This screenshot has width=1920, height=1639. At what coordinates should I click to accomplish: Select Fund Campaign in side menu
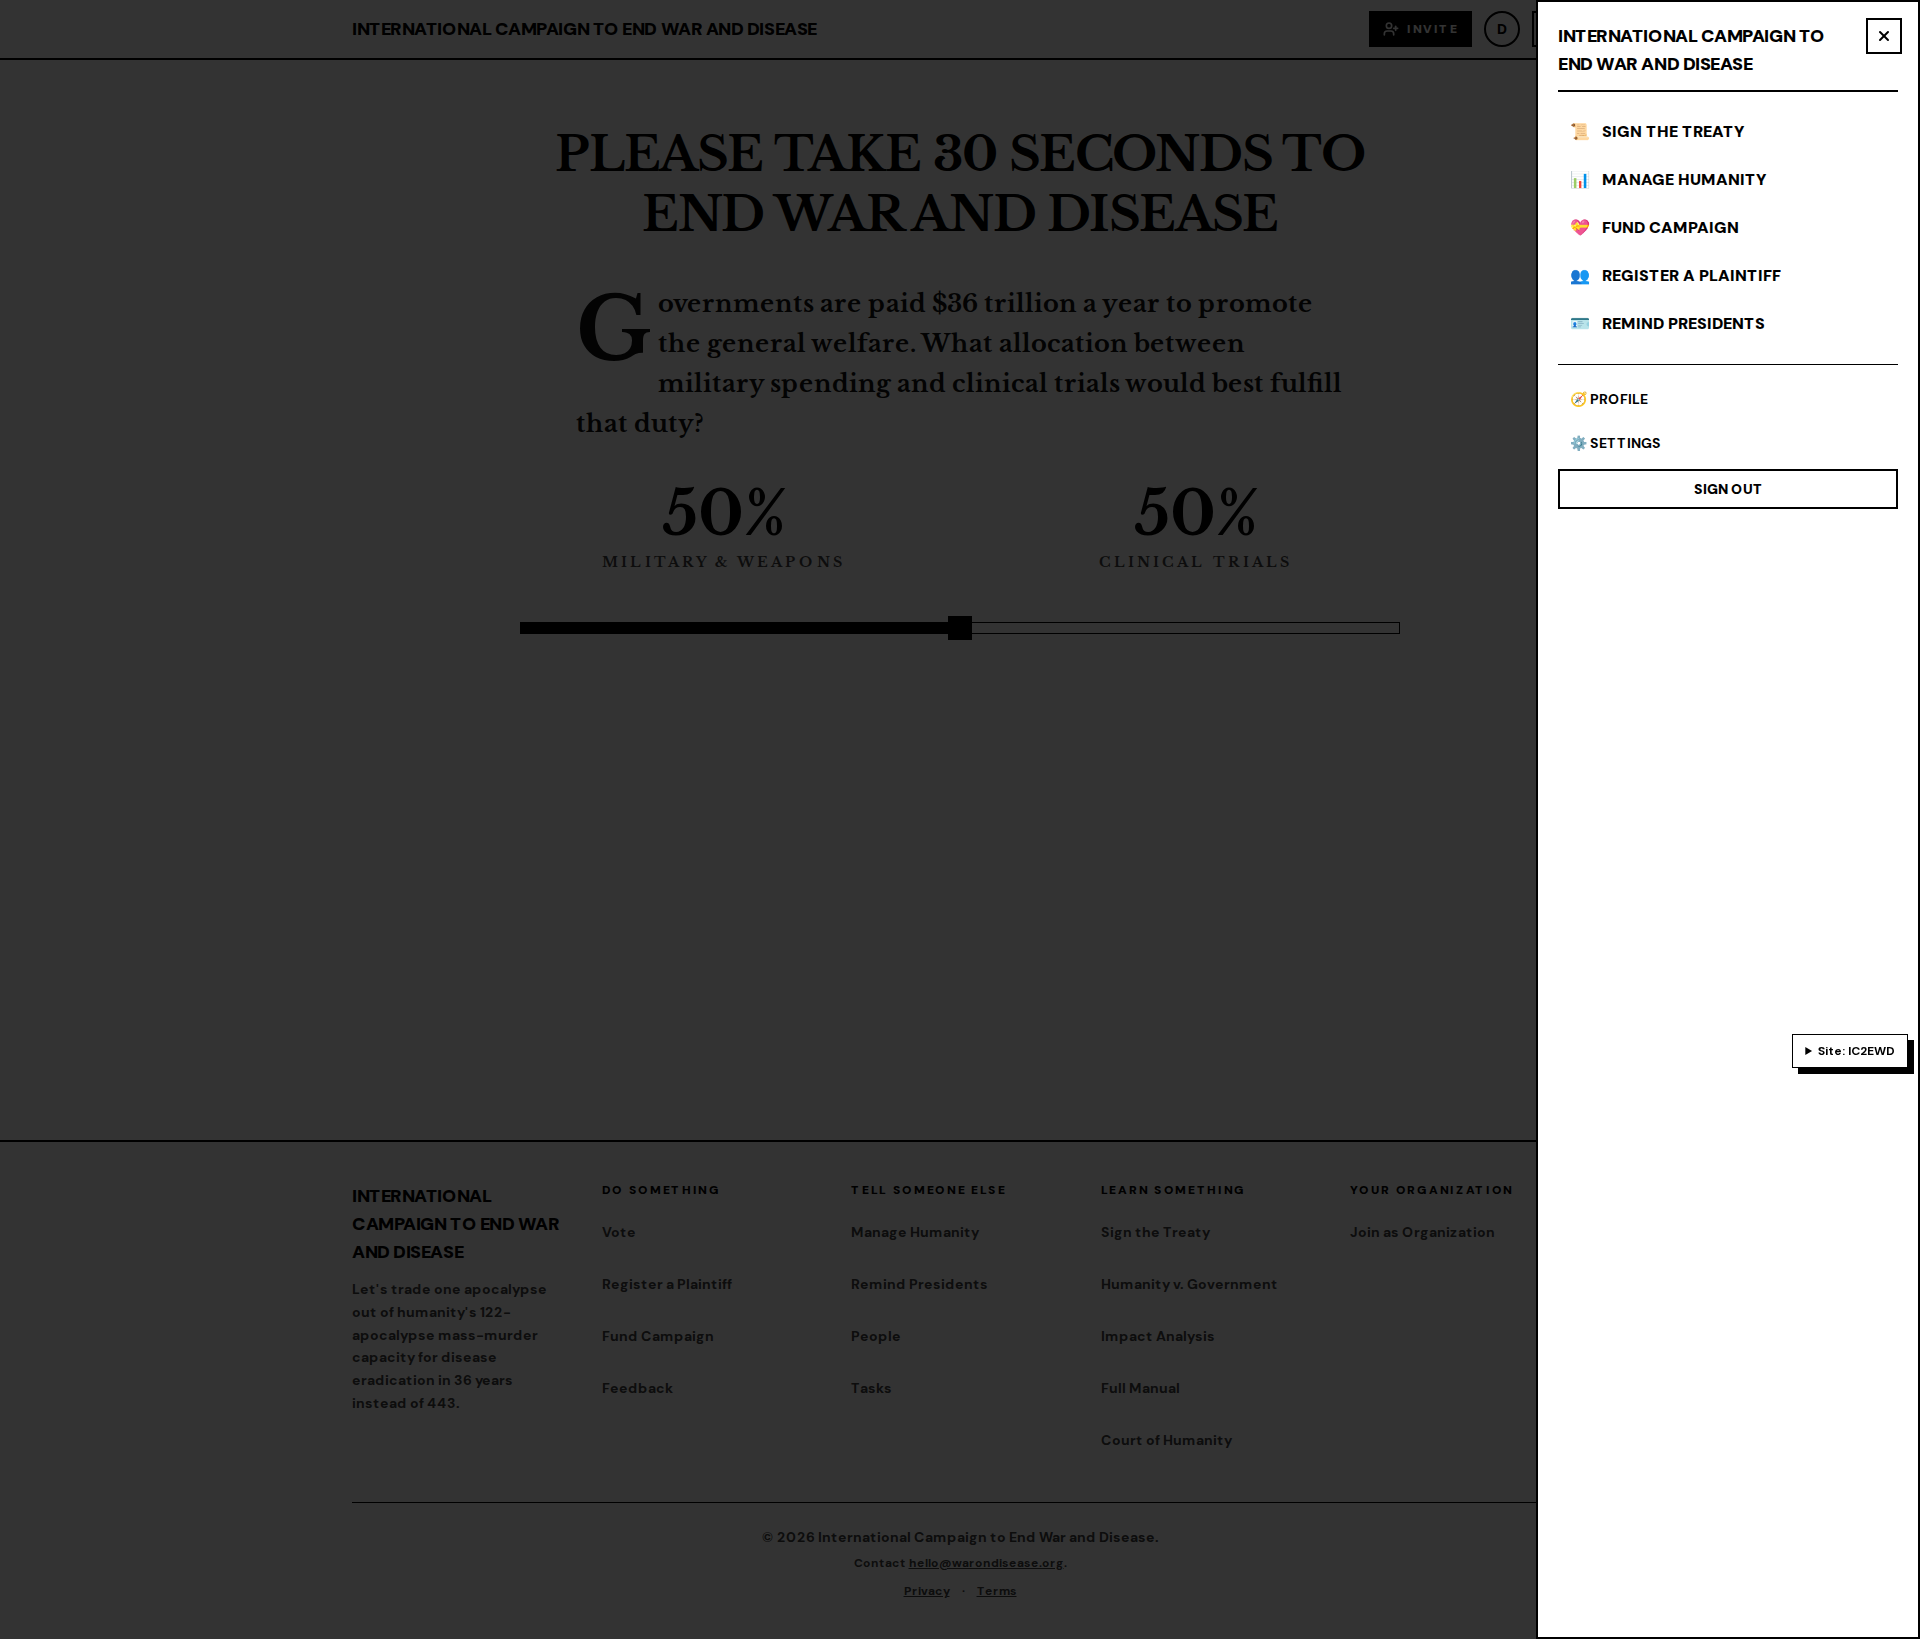click(x=1727, y=228)
